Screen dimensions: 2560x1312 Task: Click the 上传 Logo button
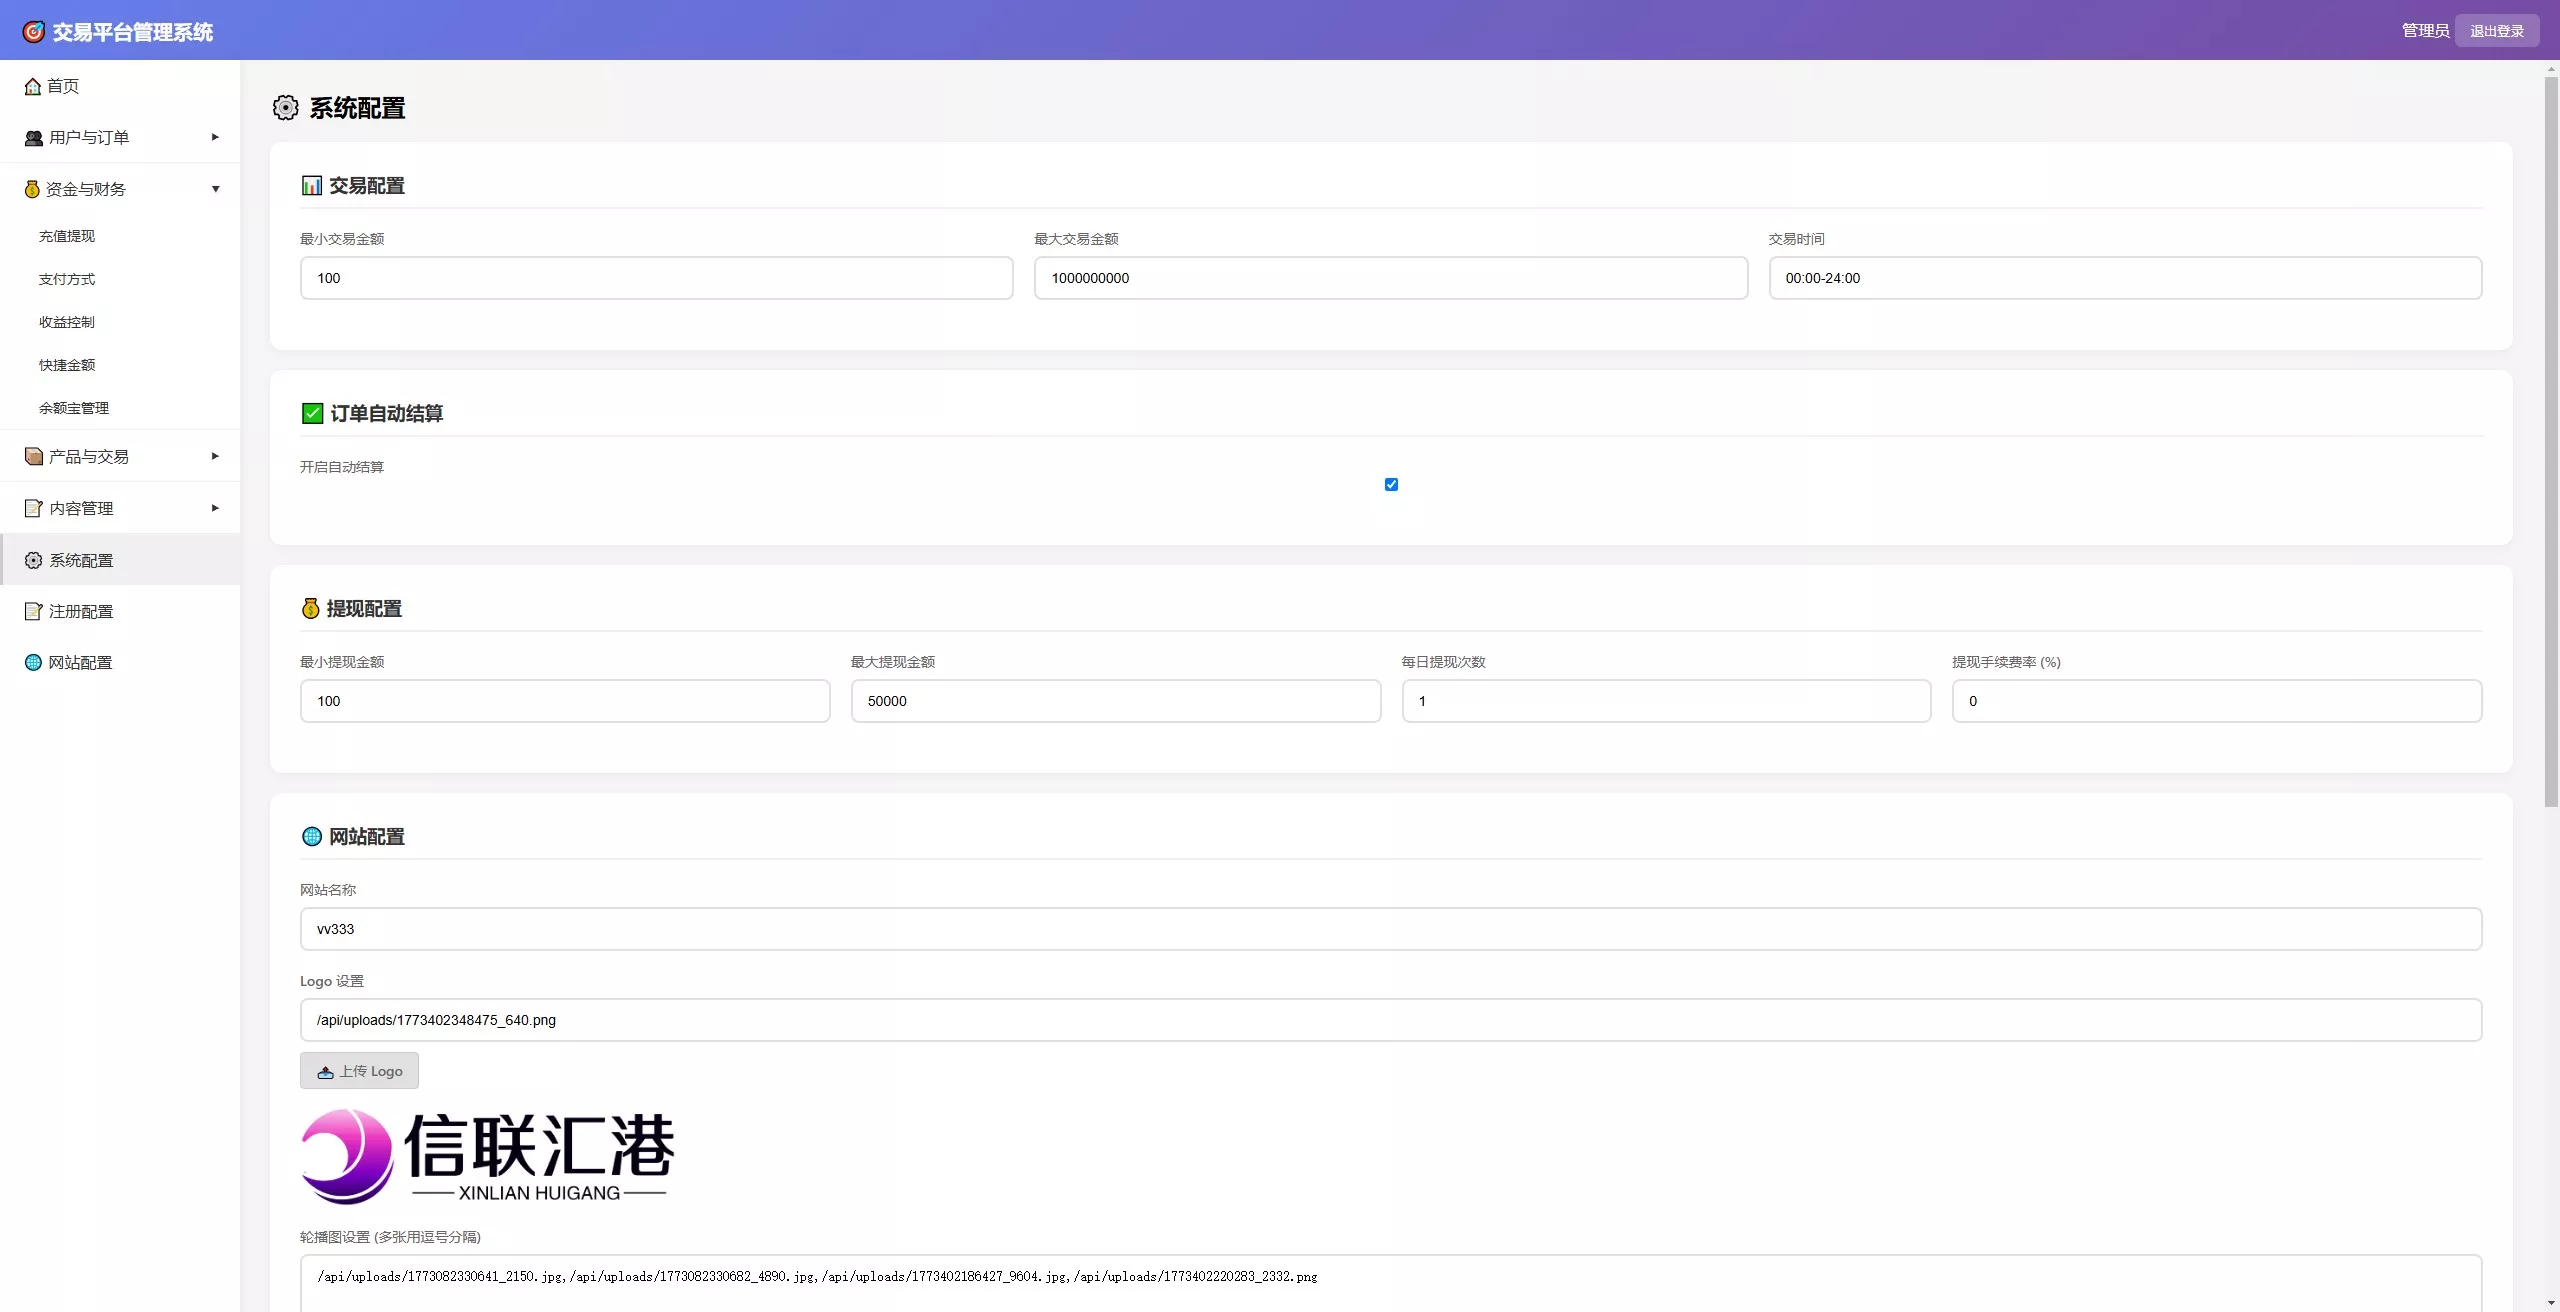tap(359, 1071)
